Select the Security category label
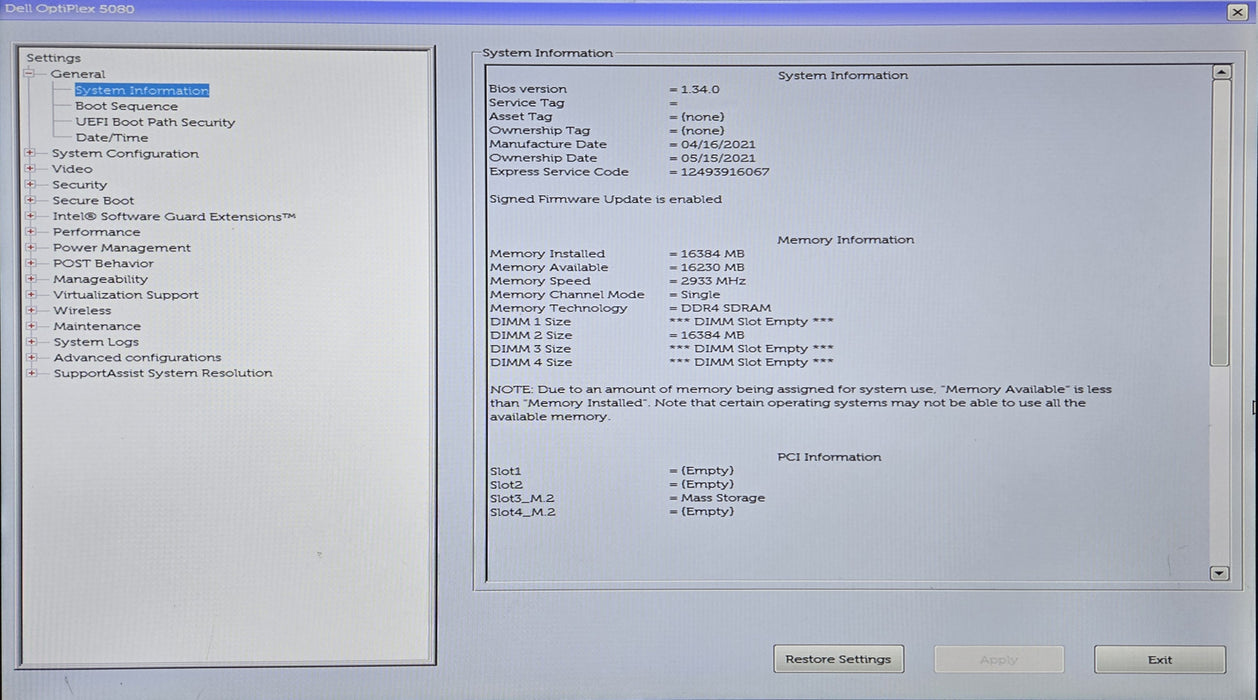 79,185
